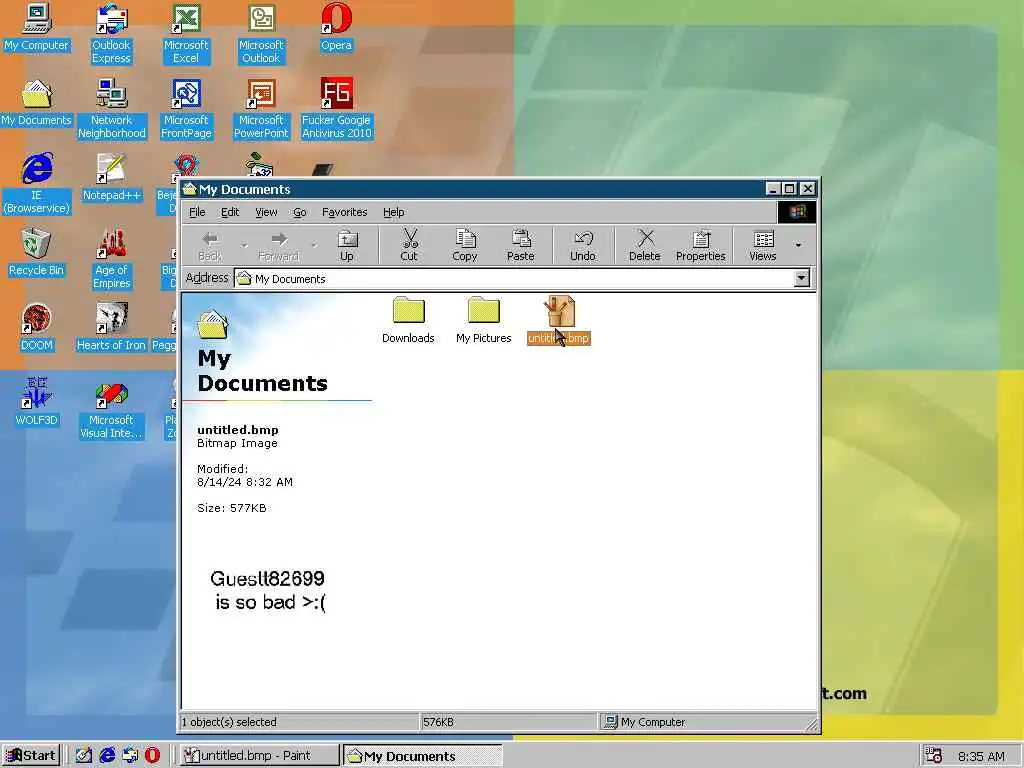This screenshot has width=1024, height=768.
Task: Select the My Documents desktop icon
Action: 37,103
